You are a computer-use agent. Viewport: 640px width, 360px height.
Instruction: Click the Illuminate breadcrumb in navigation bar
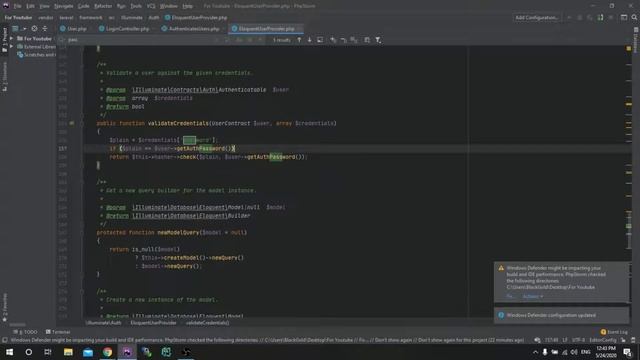132,18
